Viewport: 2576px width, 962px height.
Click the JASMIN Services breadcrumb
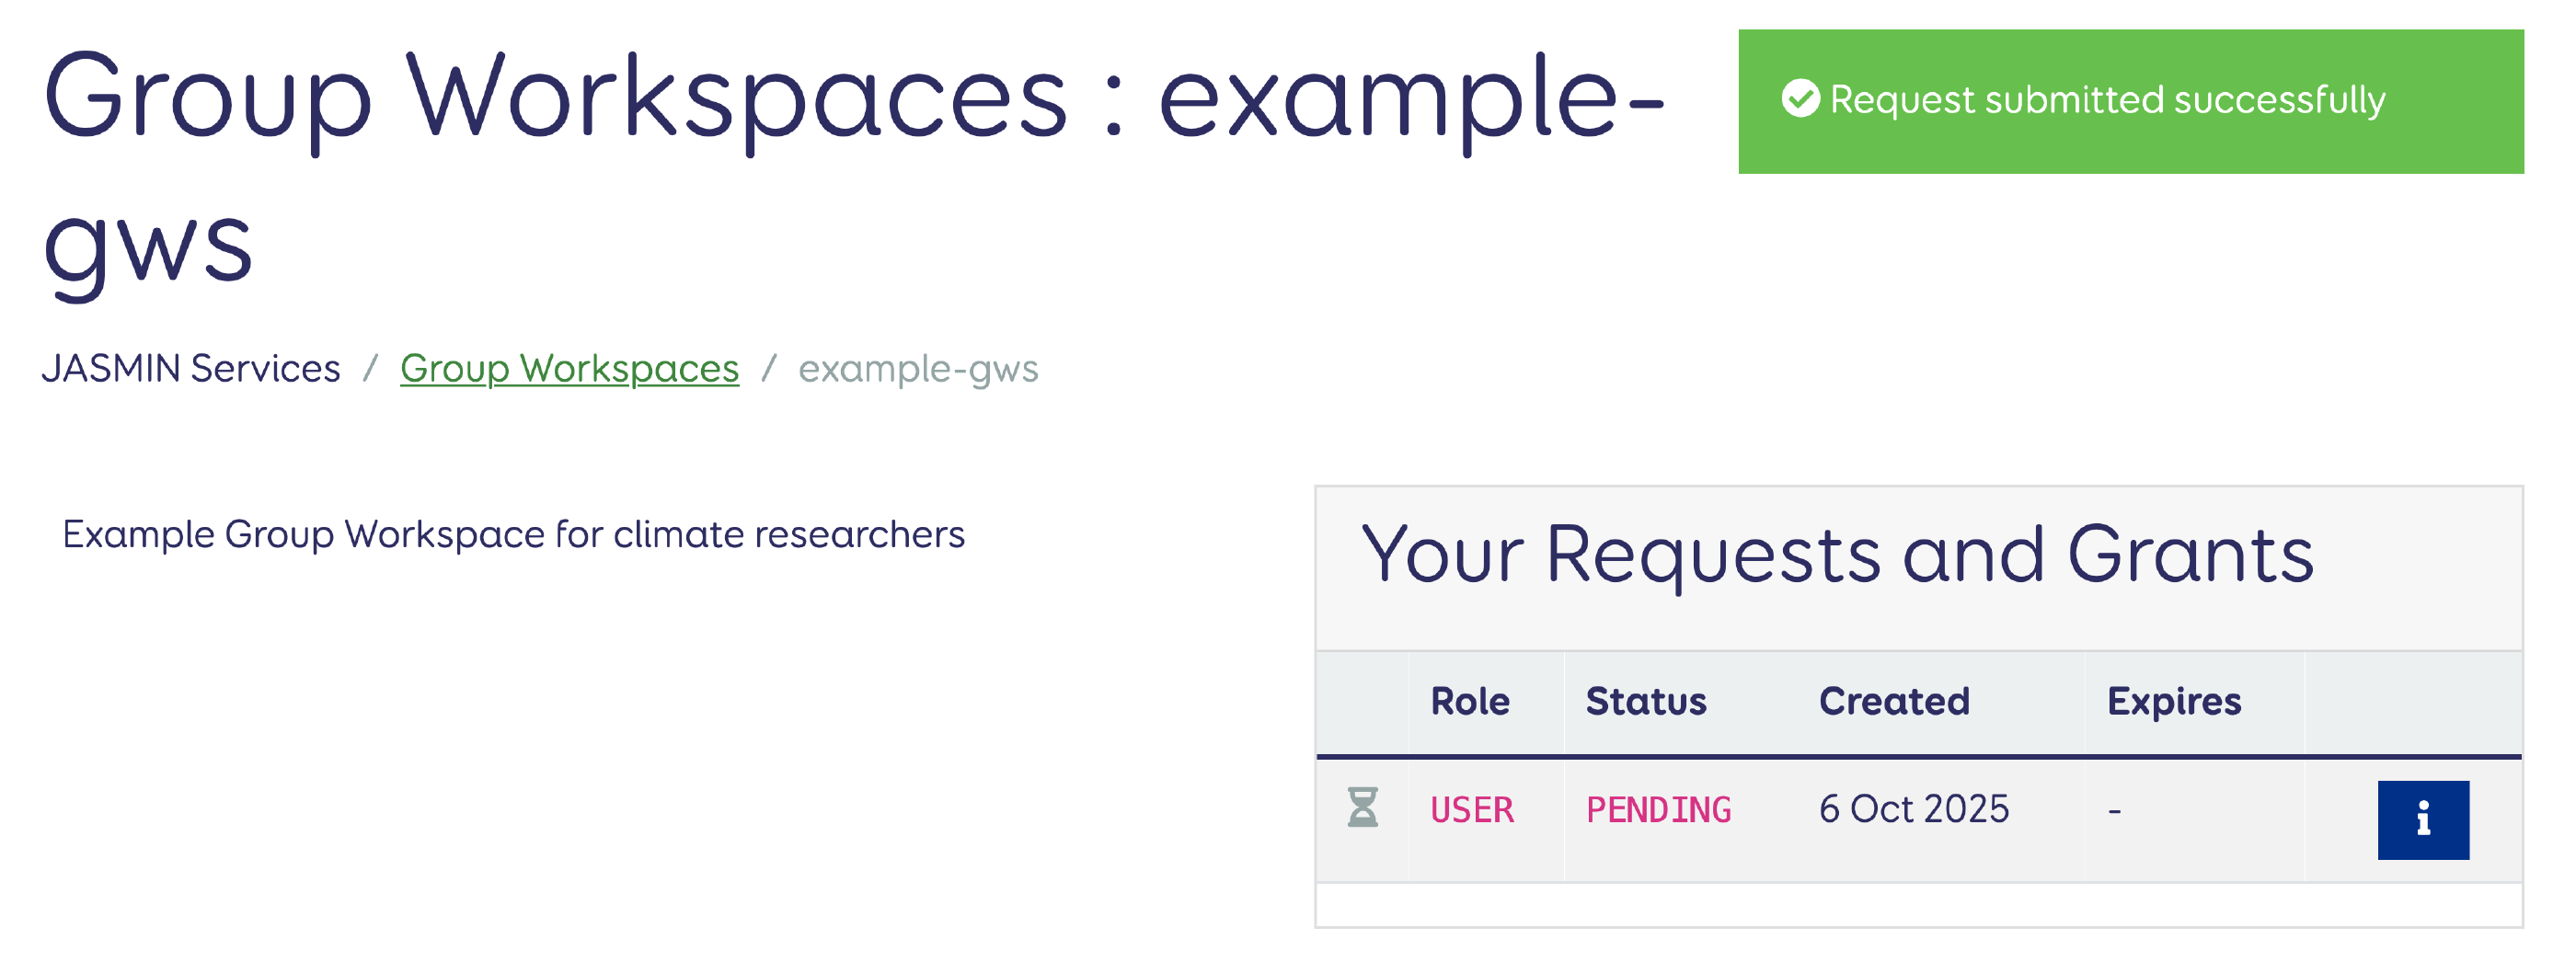[x=192, y=369]
